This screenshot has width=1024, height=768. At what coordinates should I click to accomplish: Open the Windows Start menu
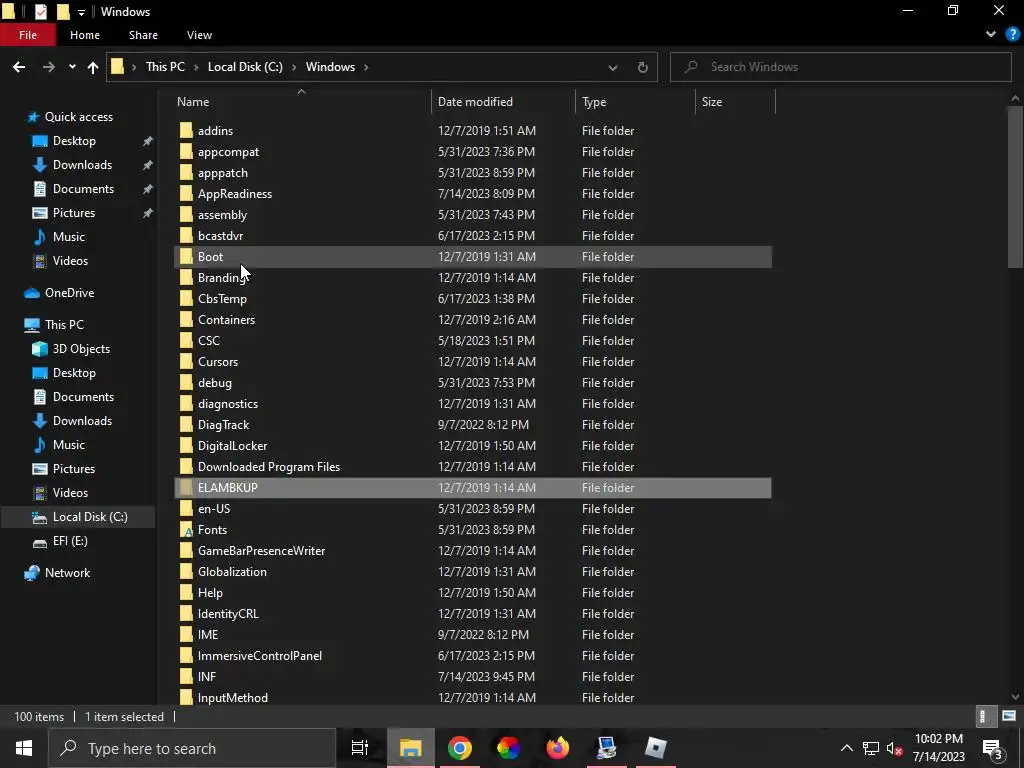24,748
